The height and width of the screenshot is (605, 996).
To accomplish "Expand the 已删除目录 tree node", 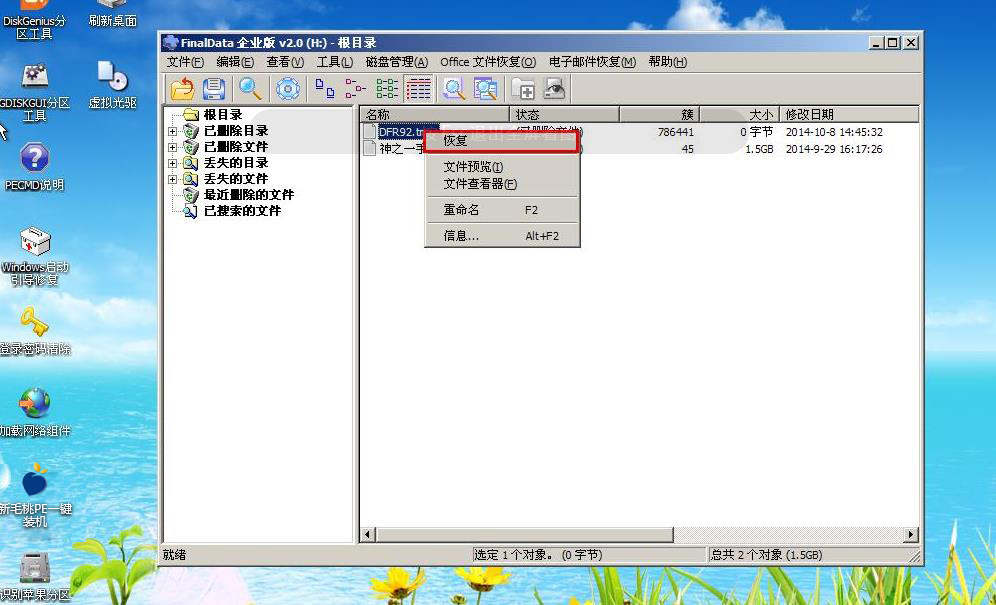I will tap(172, 131).
